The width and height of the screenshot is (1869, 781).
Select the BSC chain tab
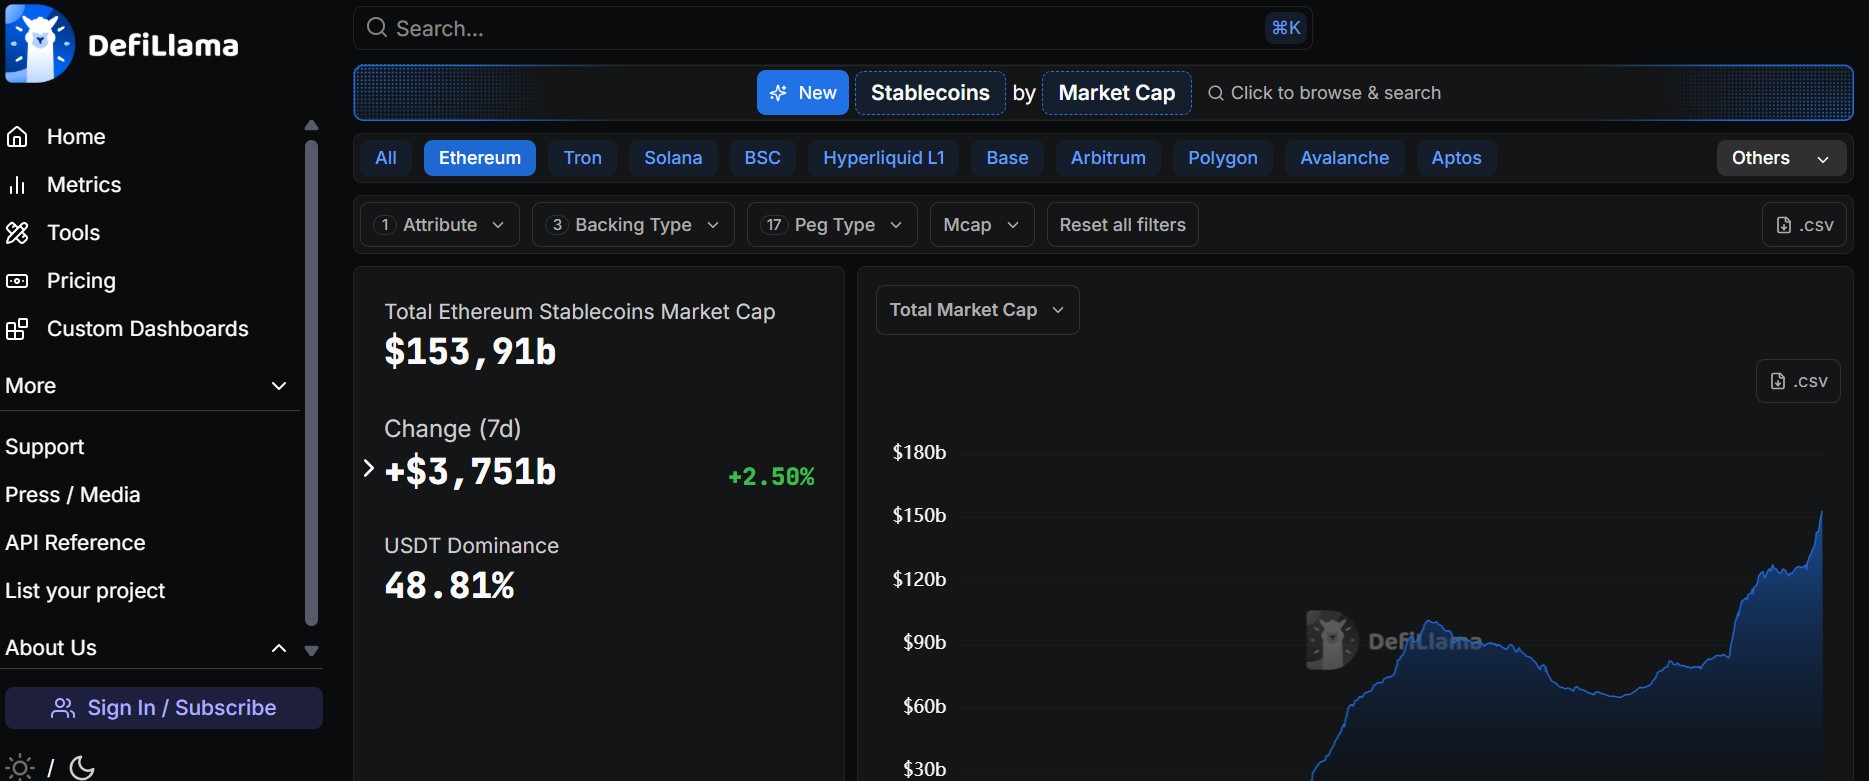763,158
